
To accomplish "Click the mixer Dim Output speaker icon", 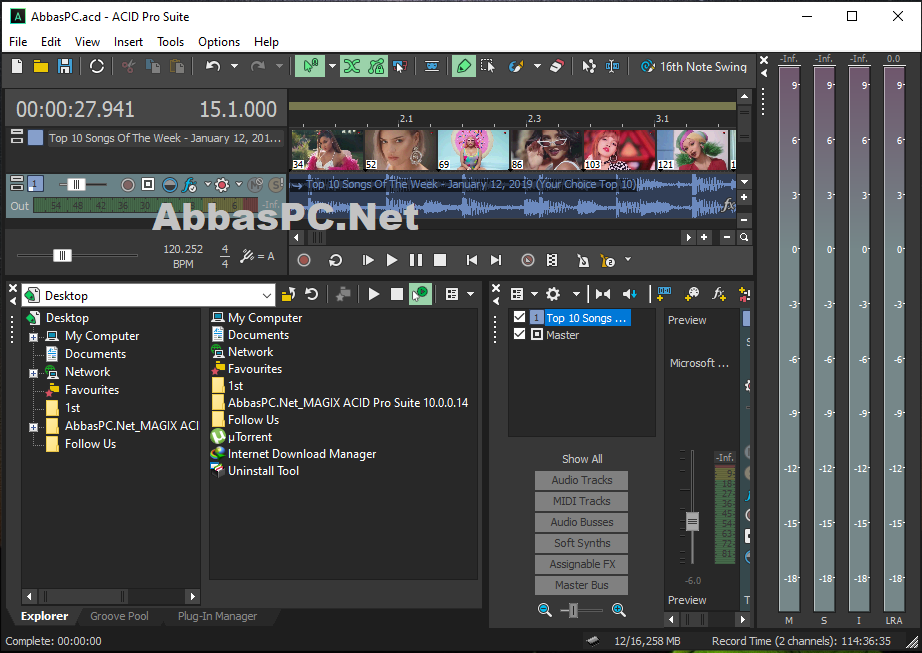I will [x=630, y=294].
